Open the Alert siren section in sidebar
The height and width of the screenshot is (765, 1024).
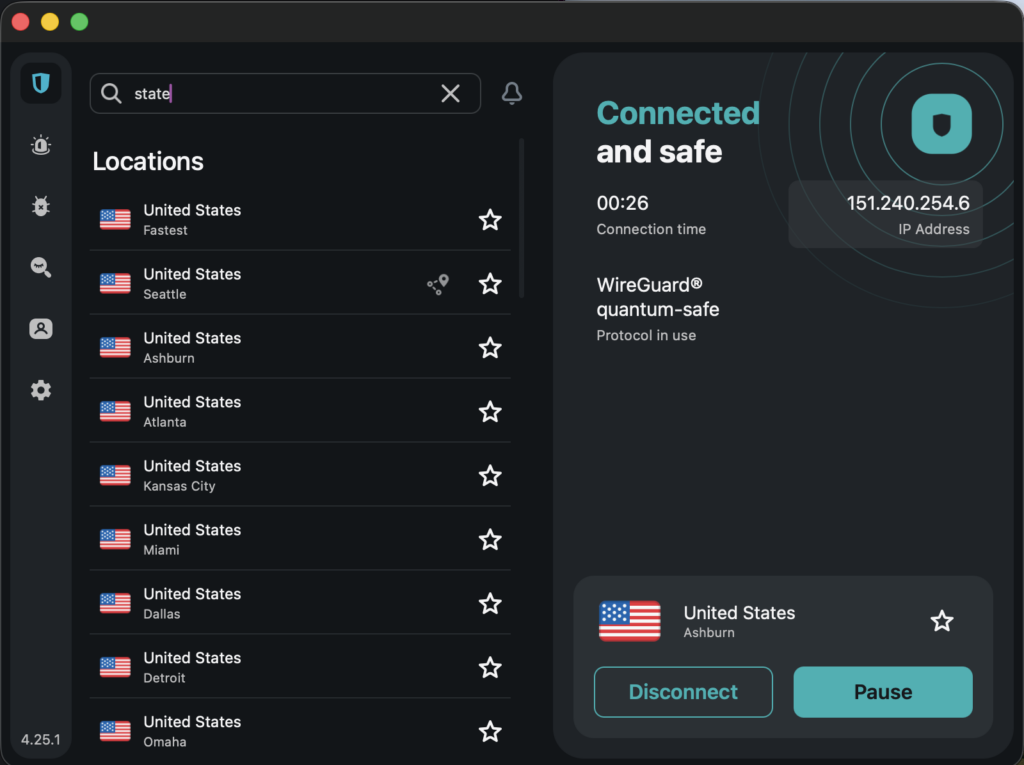pyautogui.click(x=41, y=146)
